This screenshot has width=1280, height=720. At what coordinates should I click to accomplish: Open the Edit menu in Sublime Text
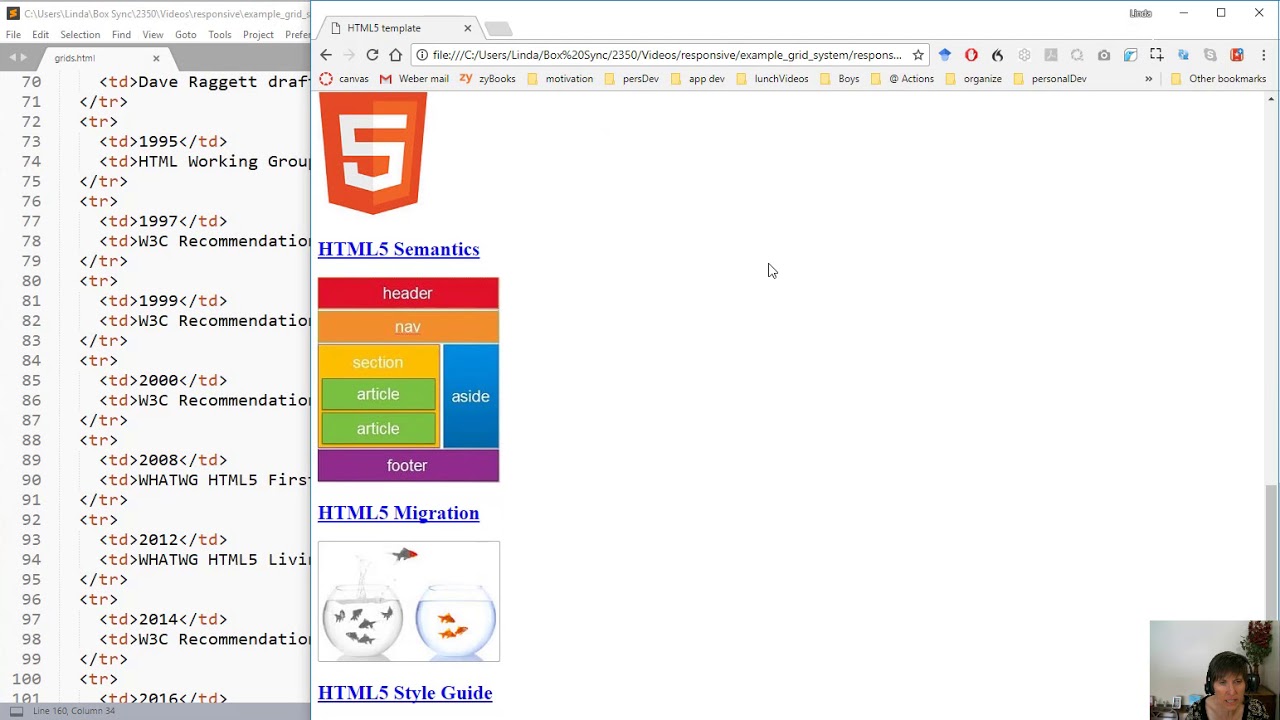coord(40,34)
